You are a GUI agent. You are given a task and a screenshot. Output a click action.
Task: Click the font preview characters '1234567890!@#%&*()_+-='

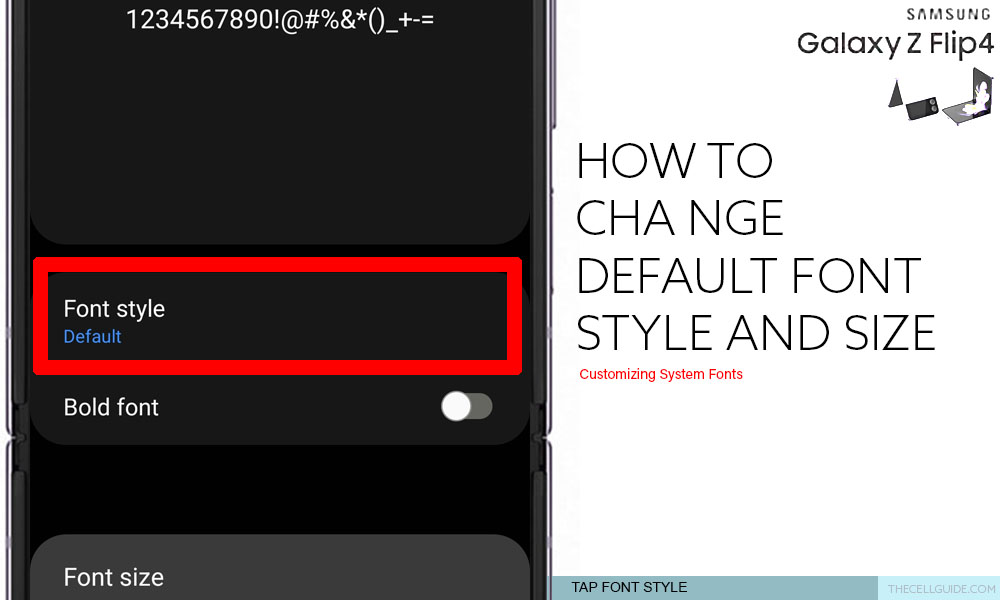tap(280, 19)
